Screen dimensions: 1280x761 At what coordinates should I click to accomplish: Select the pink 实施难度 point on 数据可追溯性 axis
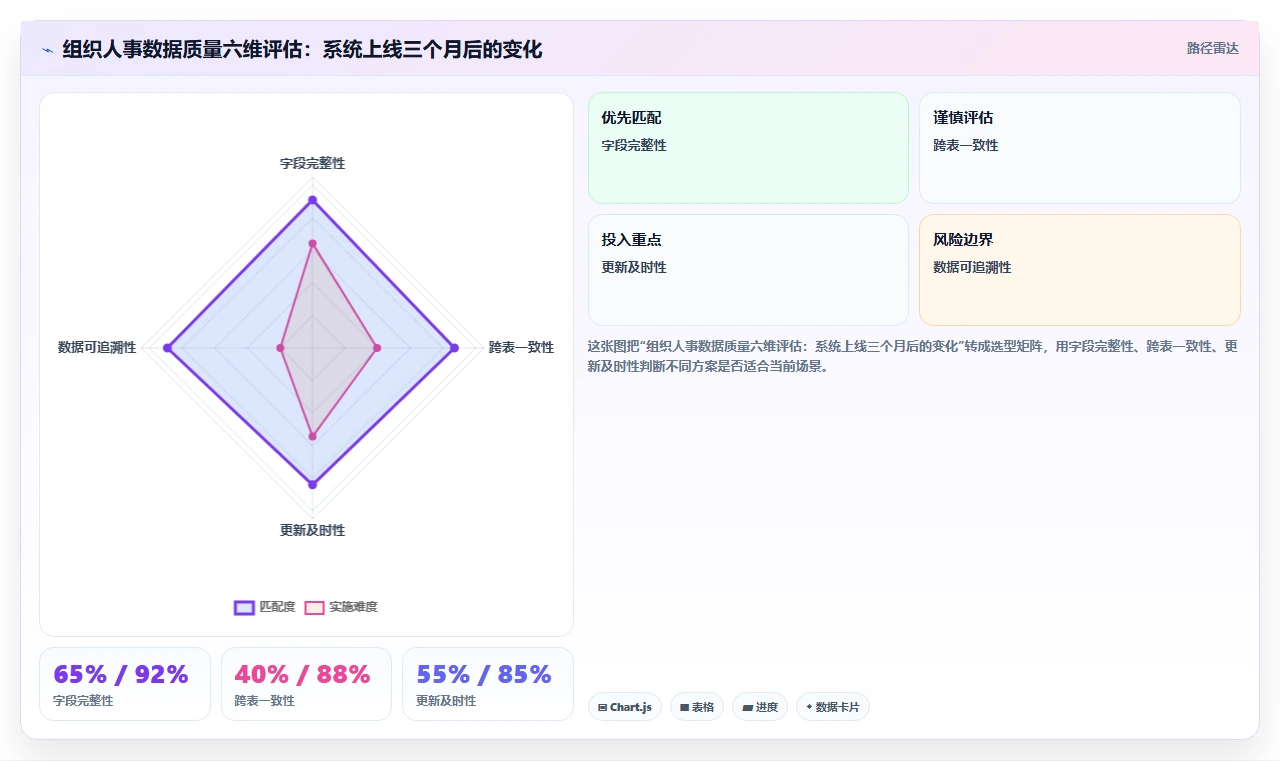pos(281,348)
